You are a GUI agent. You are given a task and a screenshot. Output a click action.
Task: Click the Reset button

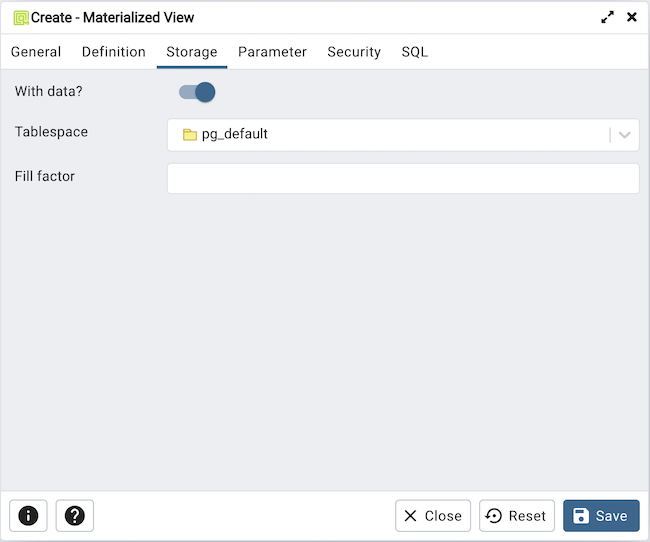[517, 516]
